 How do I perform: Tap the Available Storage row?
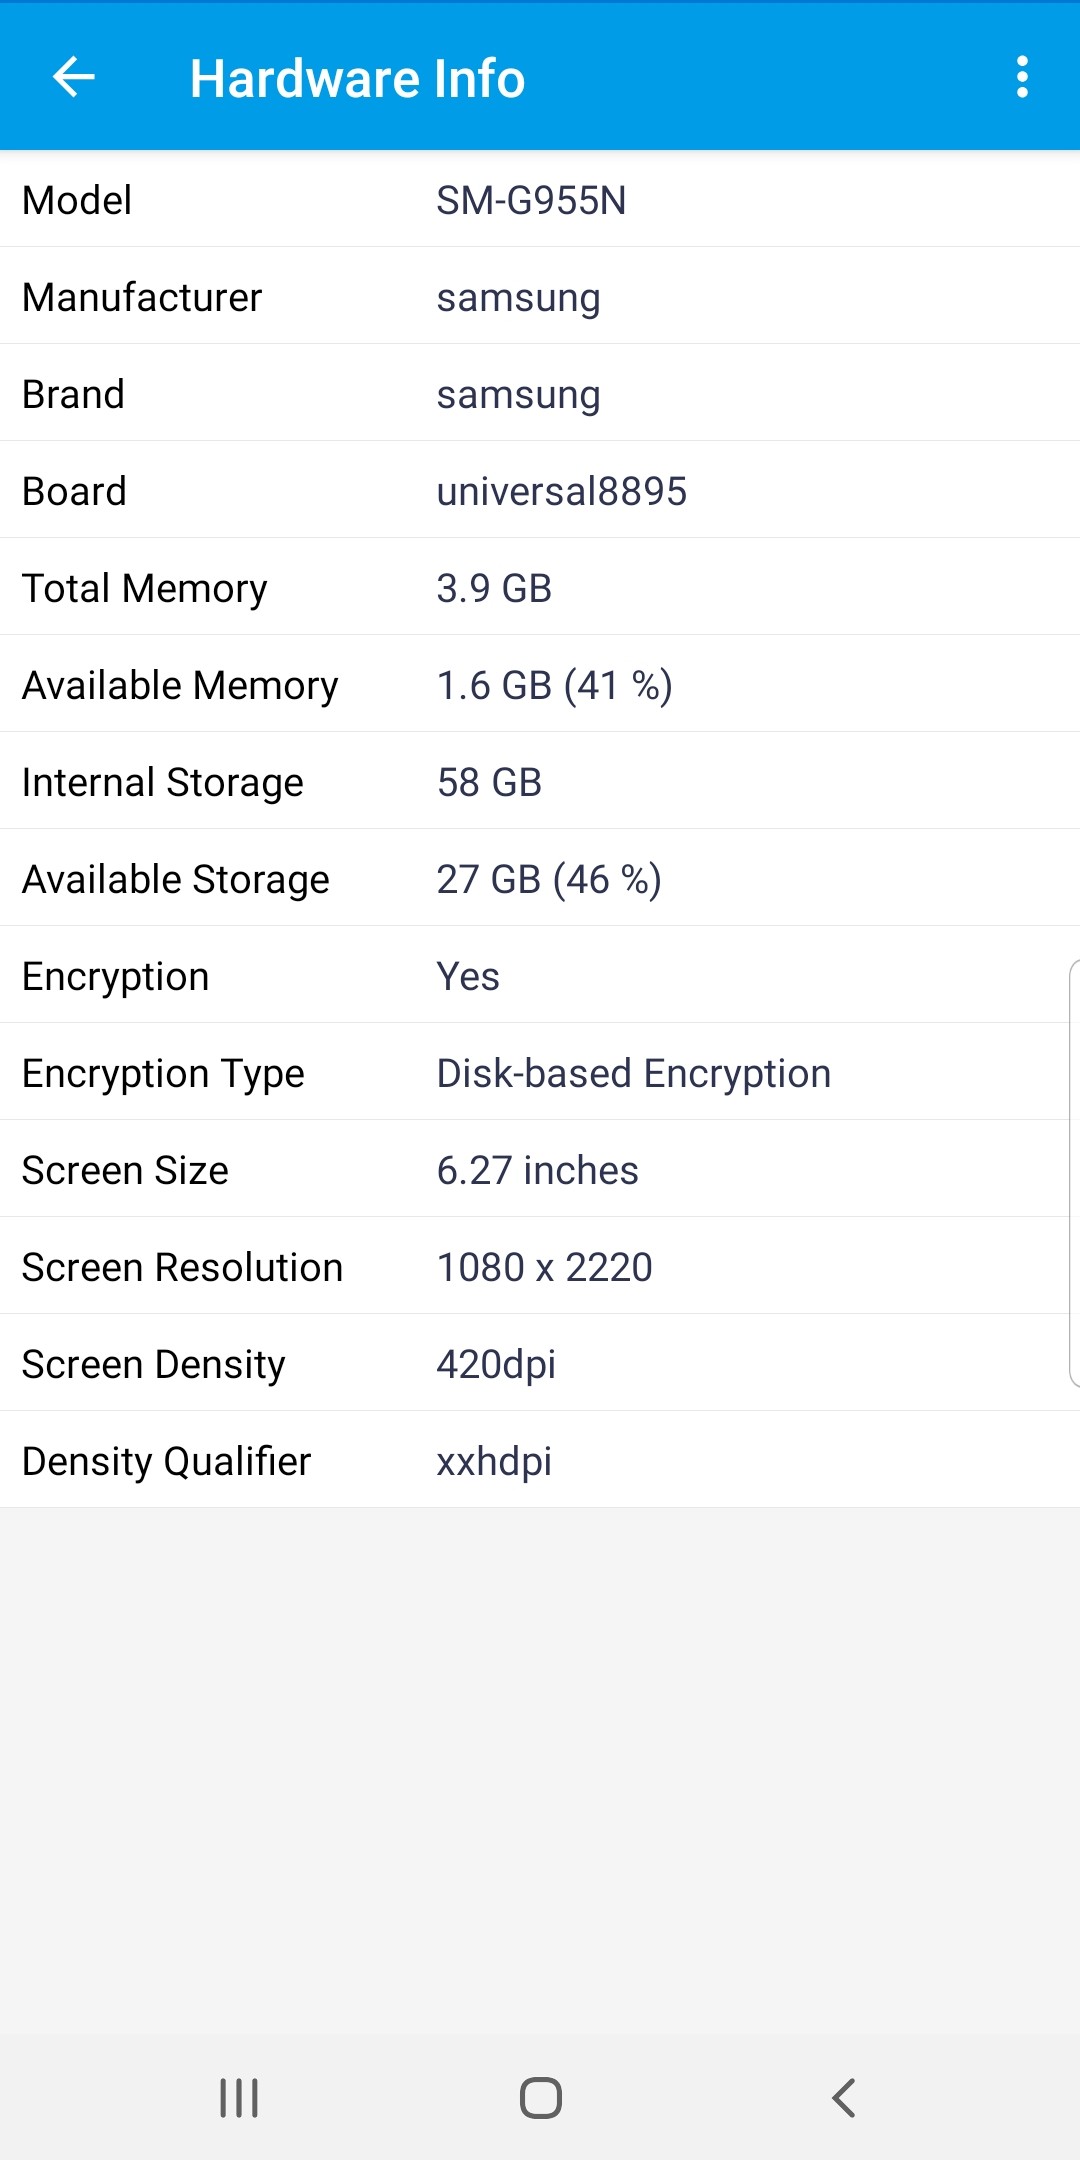pos(540,879)
